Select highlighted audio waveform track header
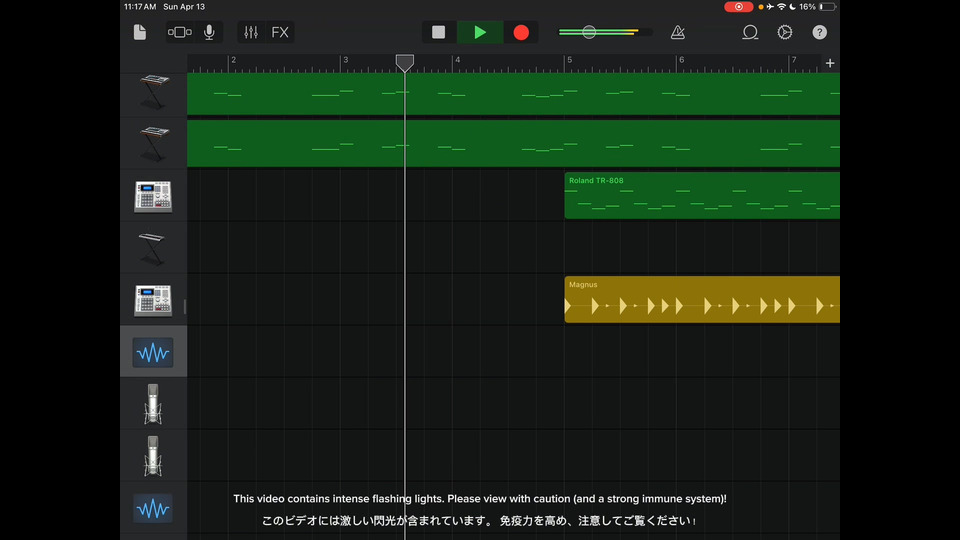960x540 pixels. pos(153,352)
